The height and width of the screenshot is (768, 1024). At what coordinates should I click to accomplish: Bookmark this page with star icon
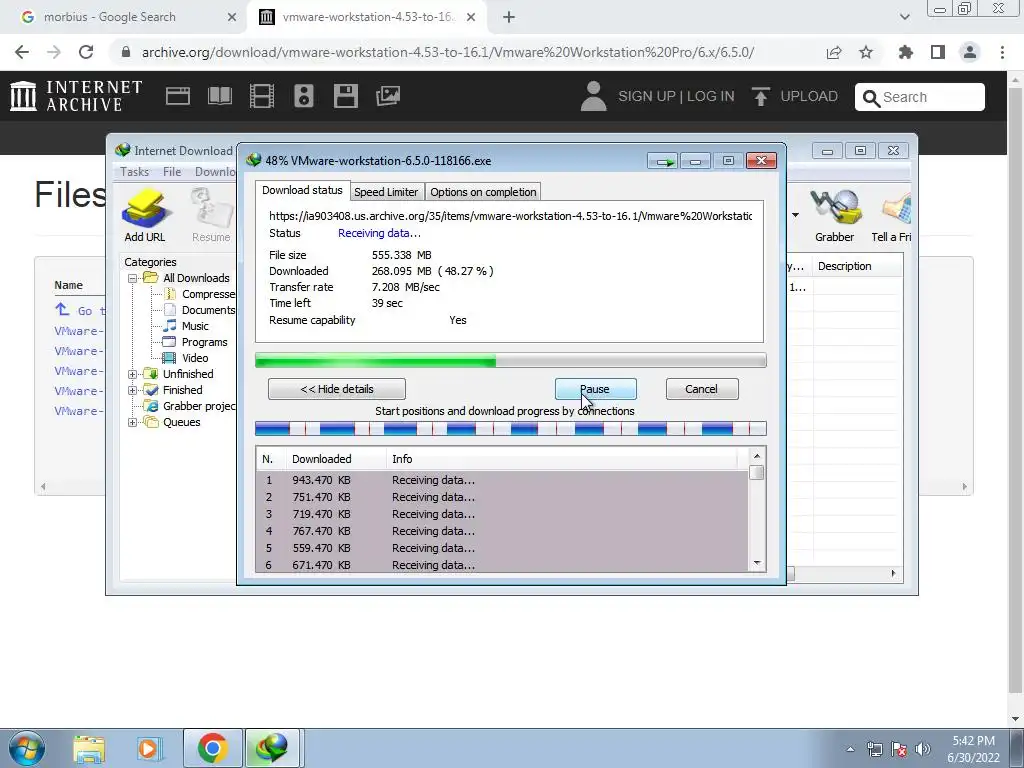[866, 52]
